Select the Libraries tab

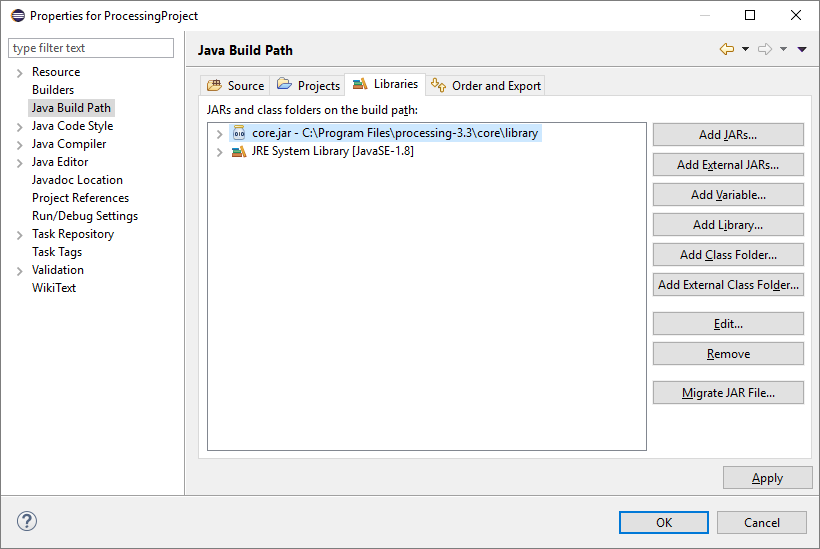click(385, 84)
